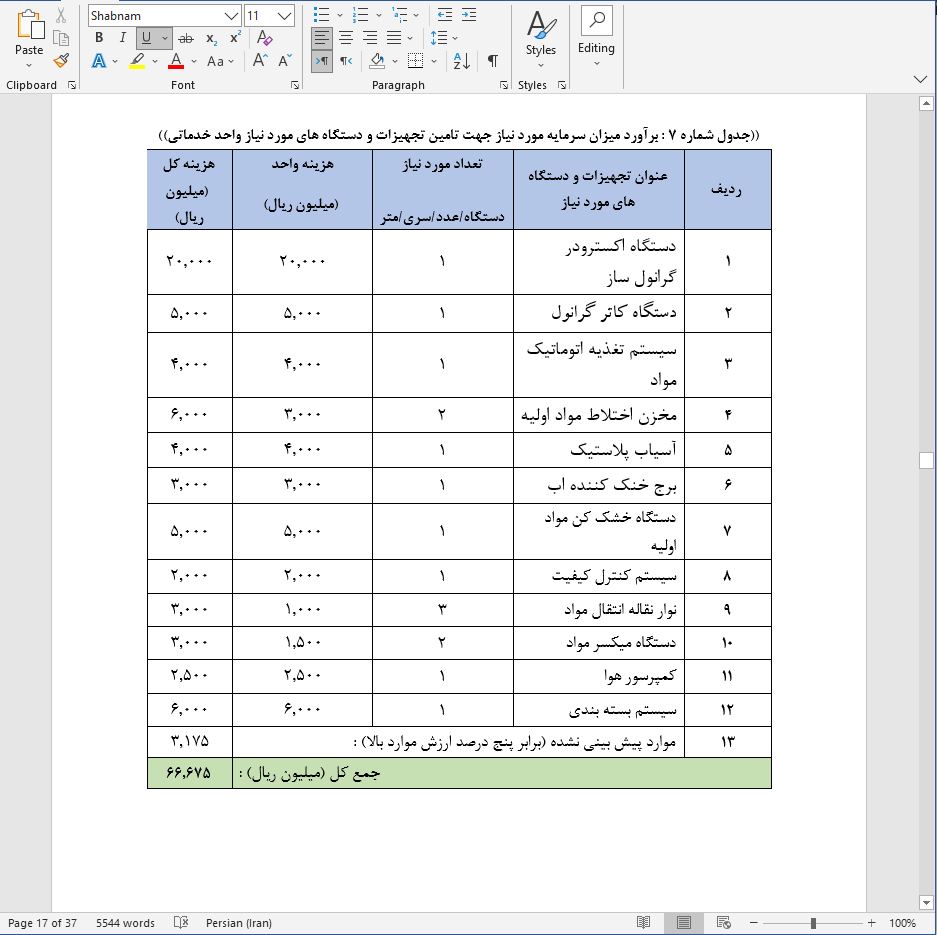Image resolution: width=937 pixels, height=935 pixels.
Task: Decrease paragraph indent
Action: pyautogui.click(x=445, y=16)
